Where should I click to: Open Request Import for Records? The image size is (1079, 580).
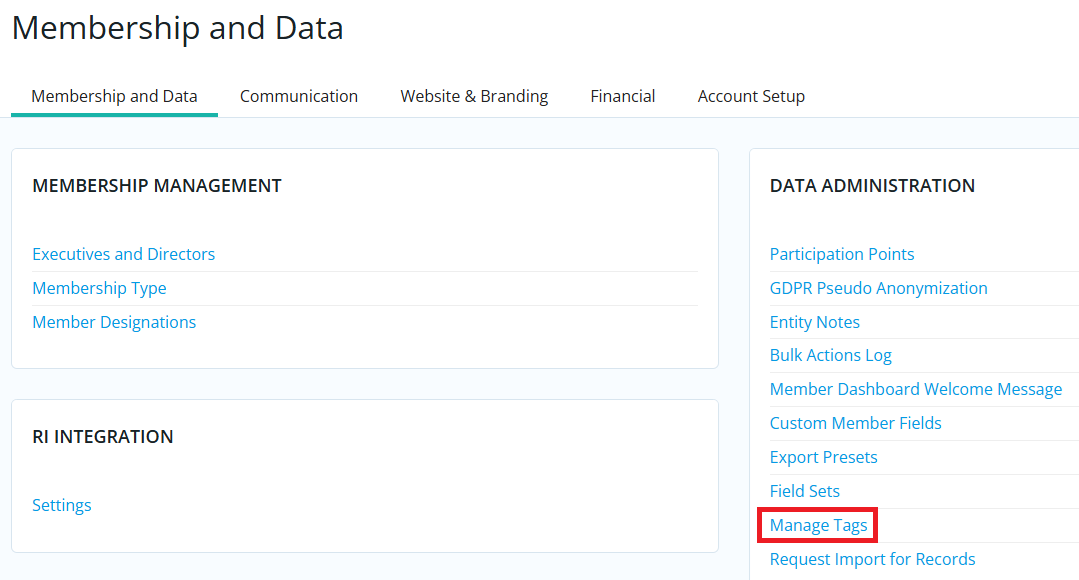(x=873, y=559)
